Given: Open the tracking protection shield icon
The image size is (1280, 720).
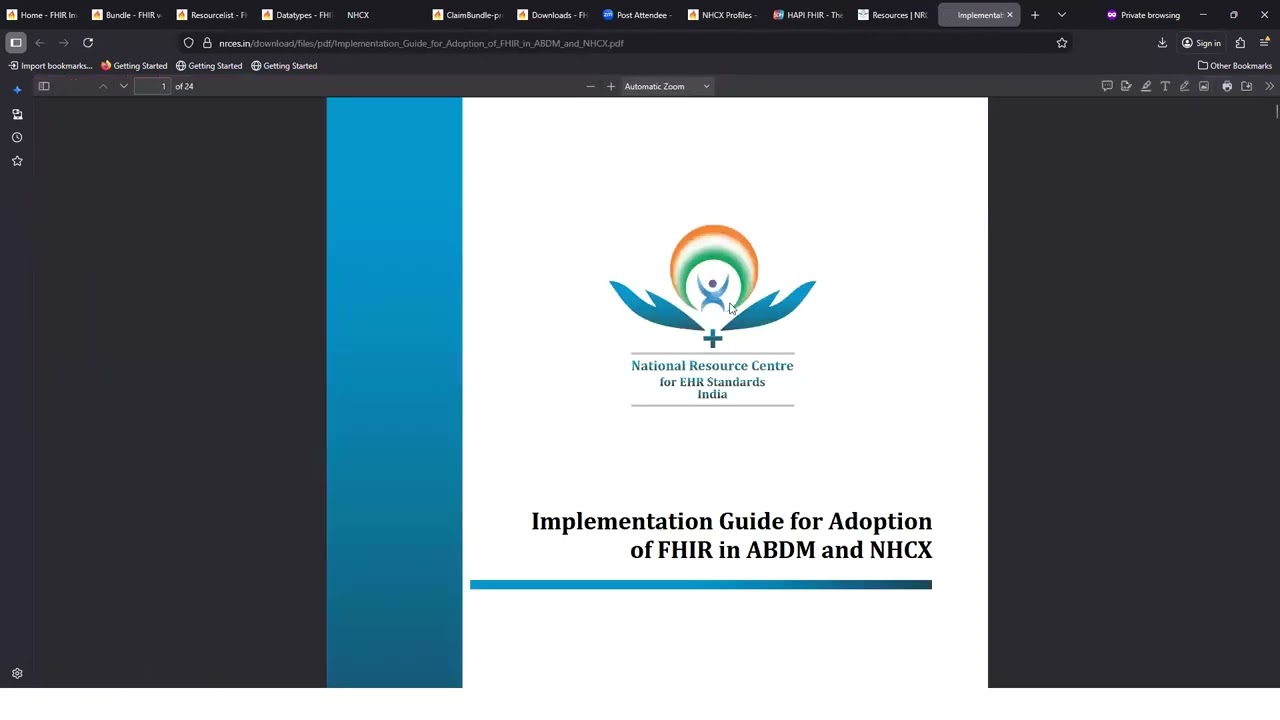Looking at the screenshot, I should (188, 43).
